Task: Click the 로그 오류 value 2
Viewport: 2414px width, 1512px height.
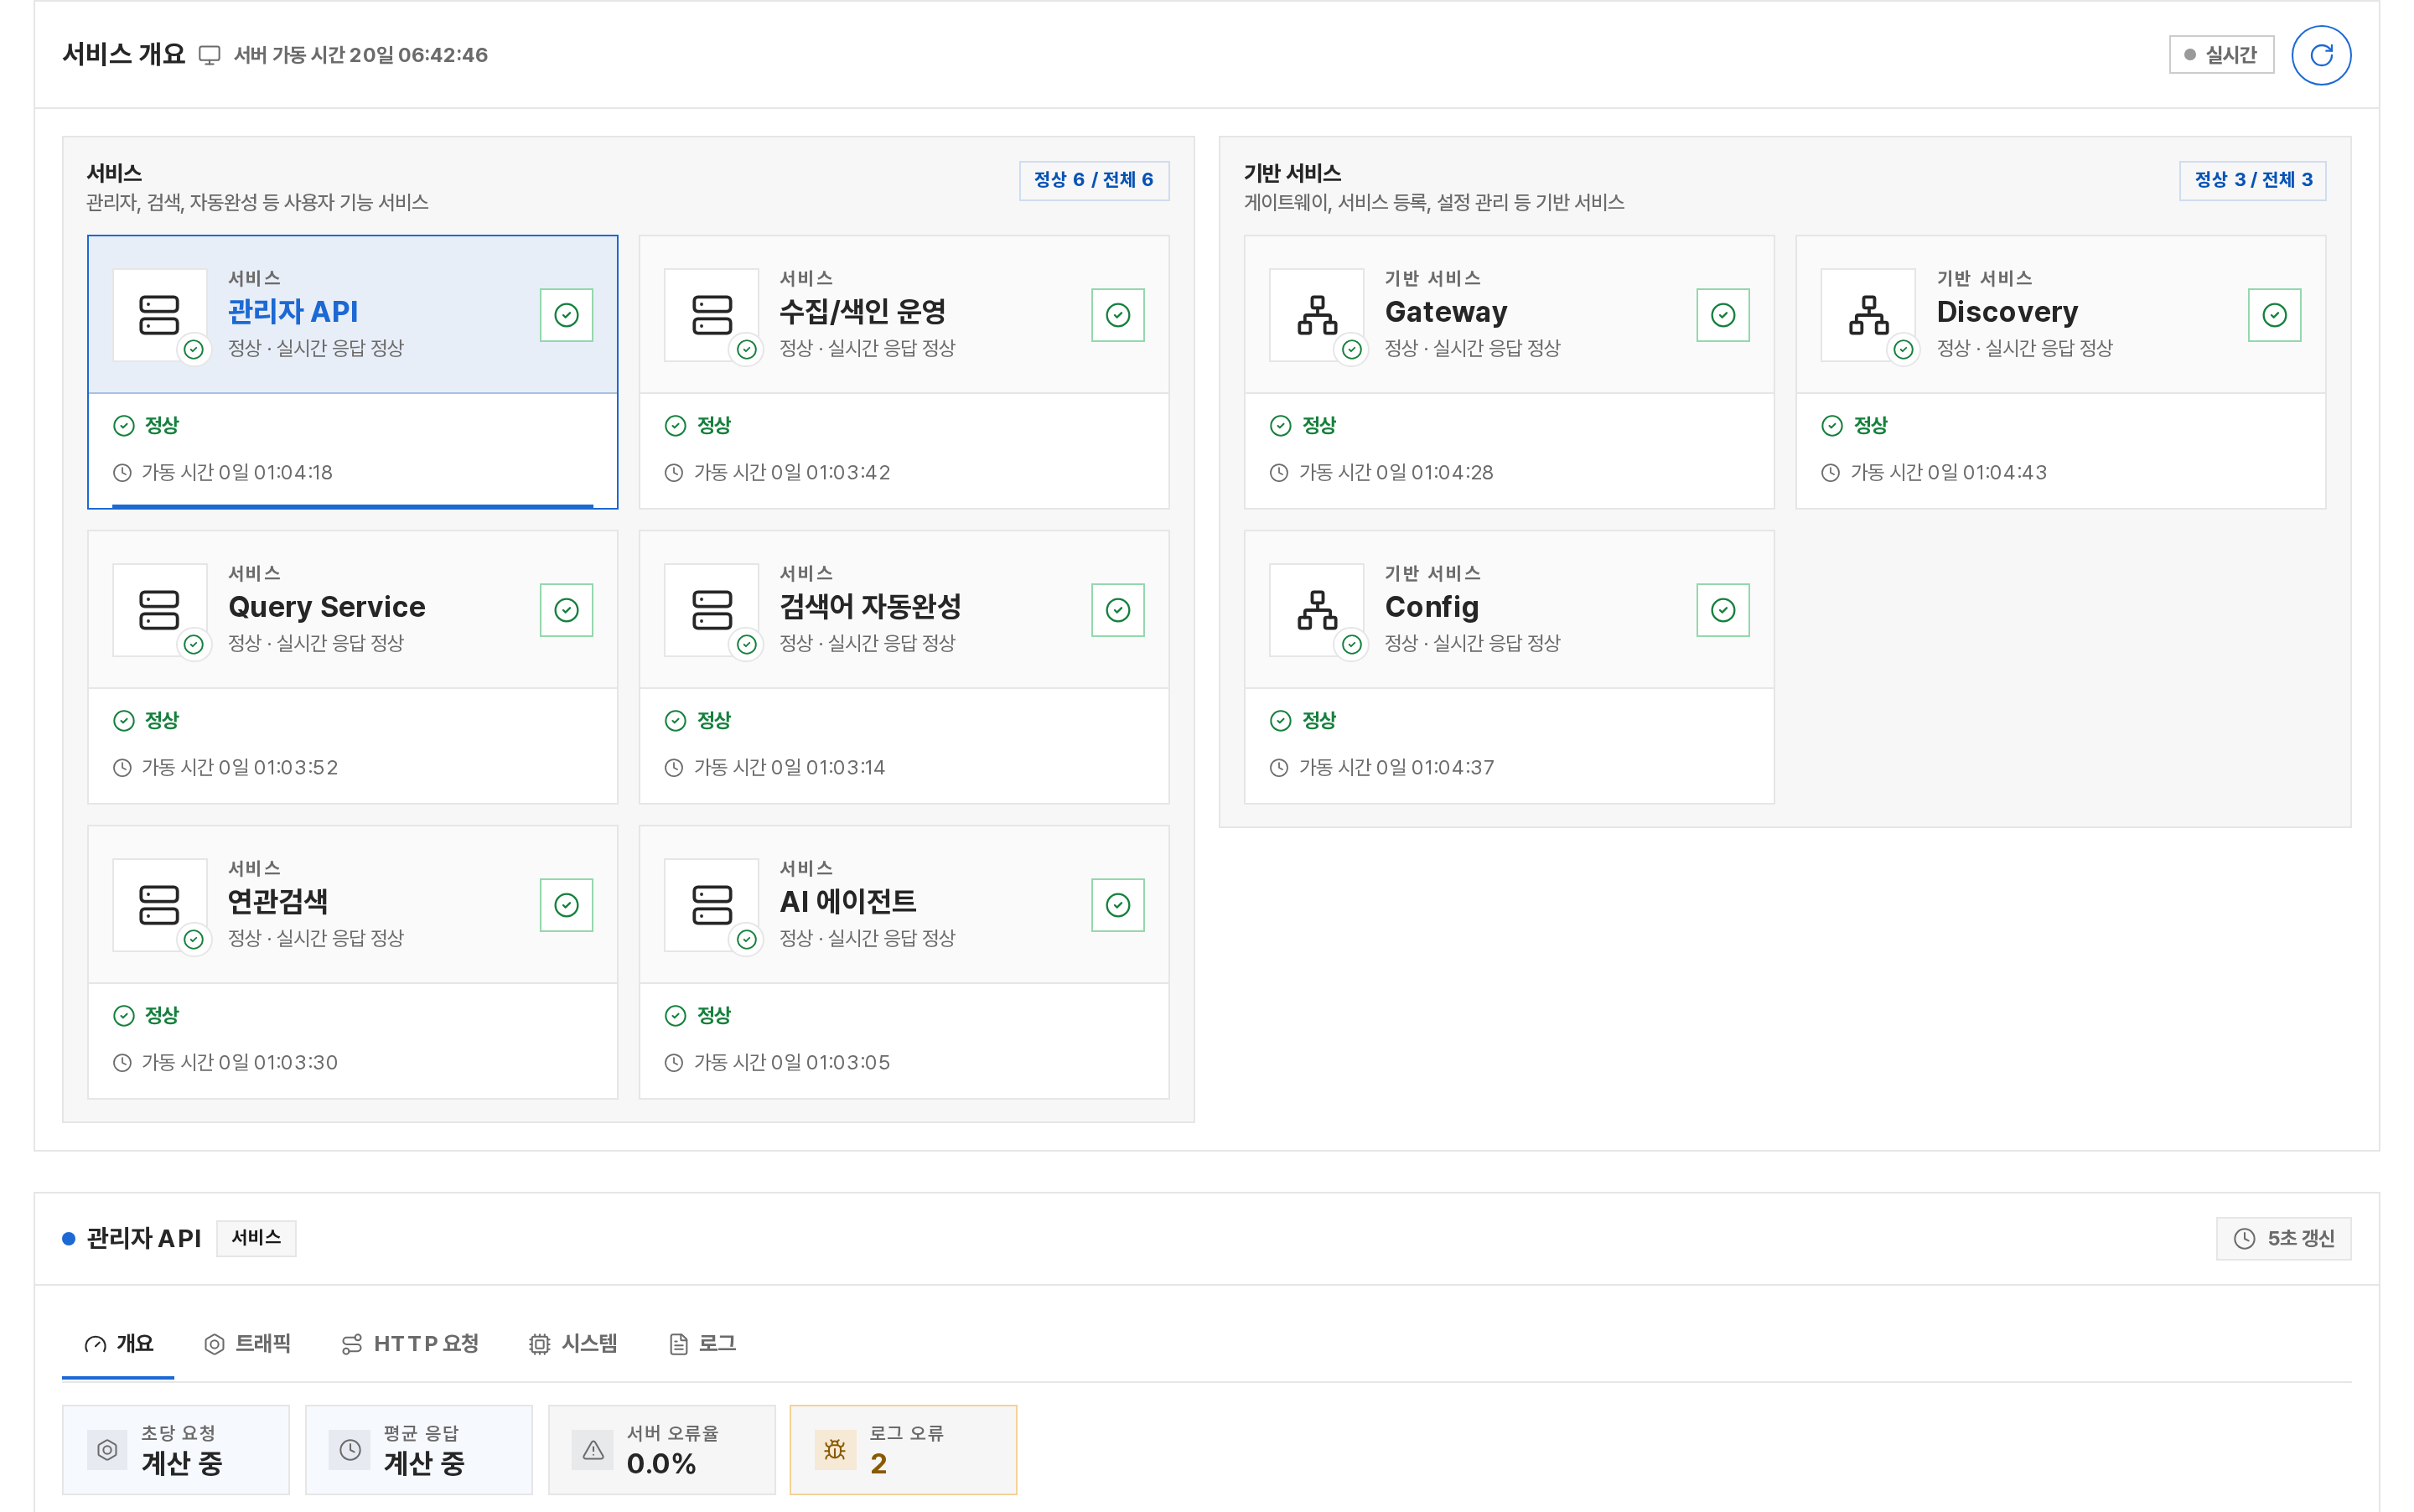Action: click(x=878, y=1463)
